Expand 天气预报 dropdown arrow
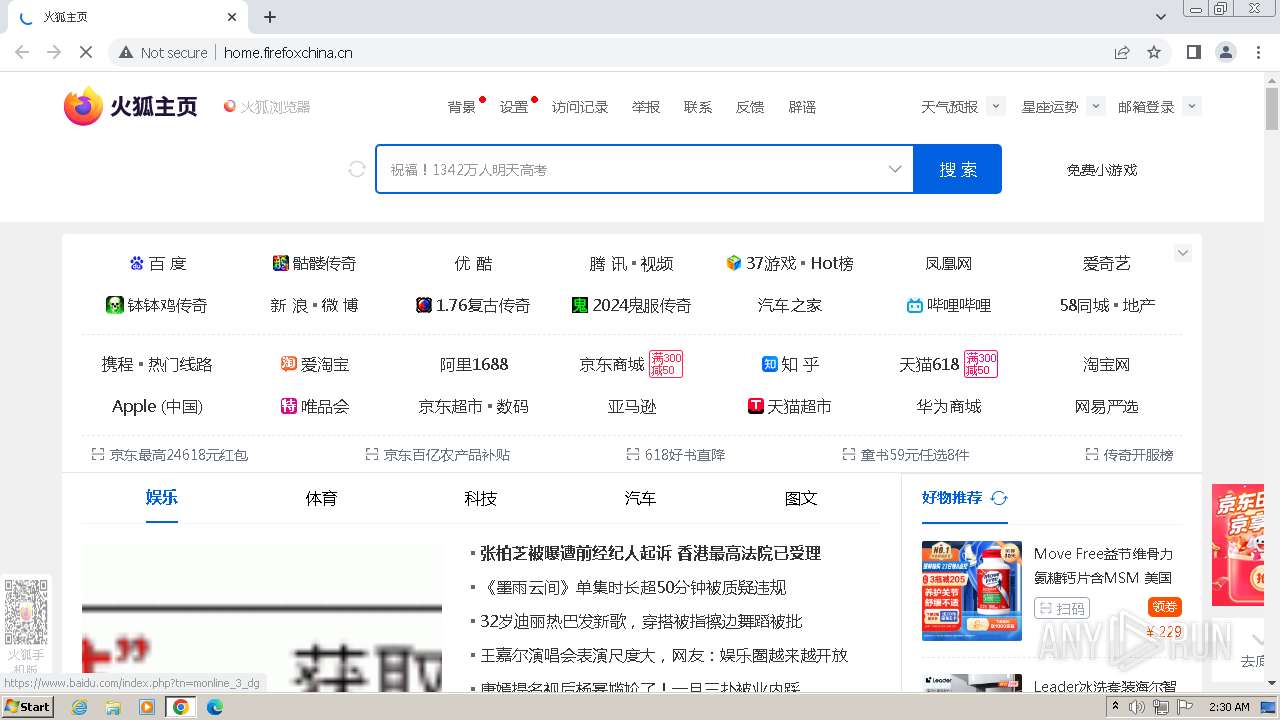This screenshot has width=1280, height=720. tap(995, 106)
